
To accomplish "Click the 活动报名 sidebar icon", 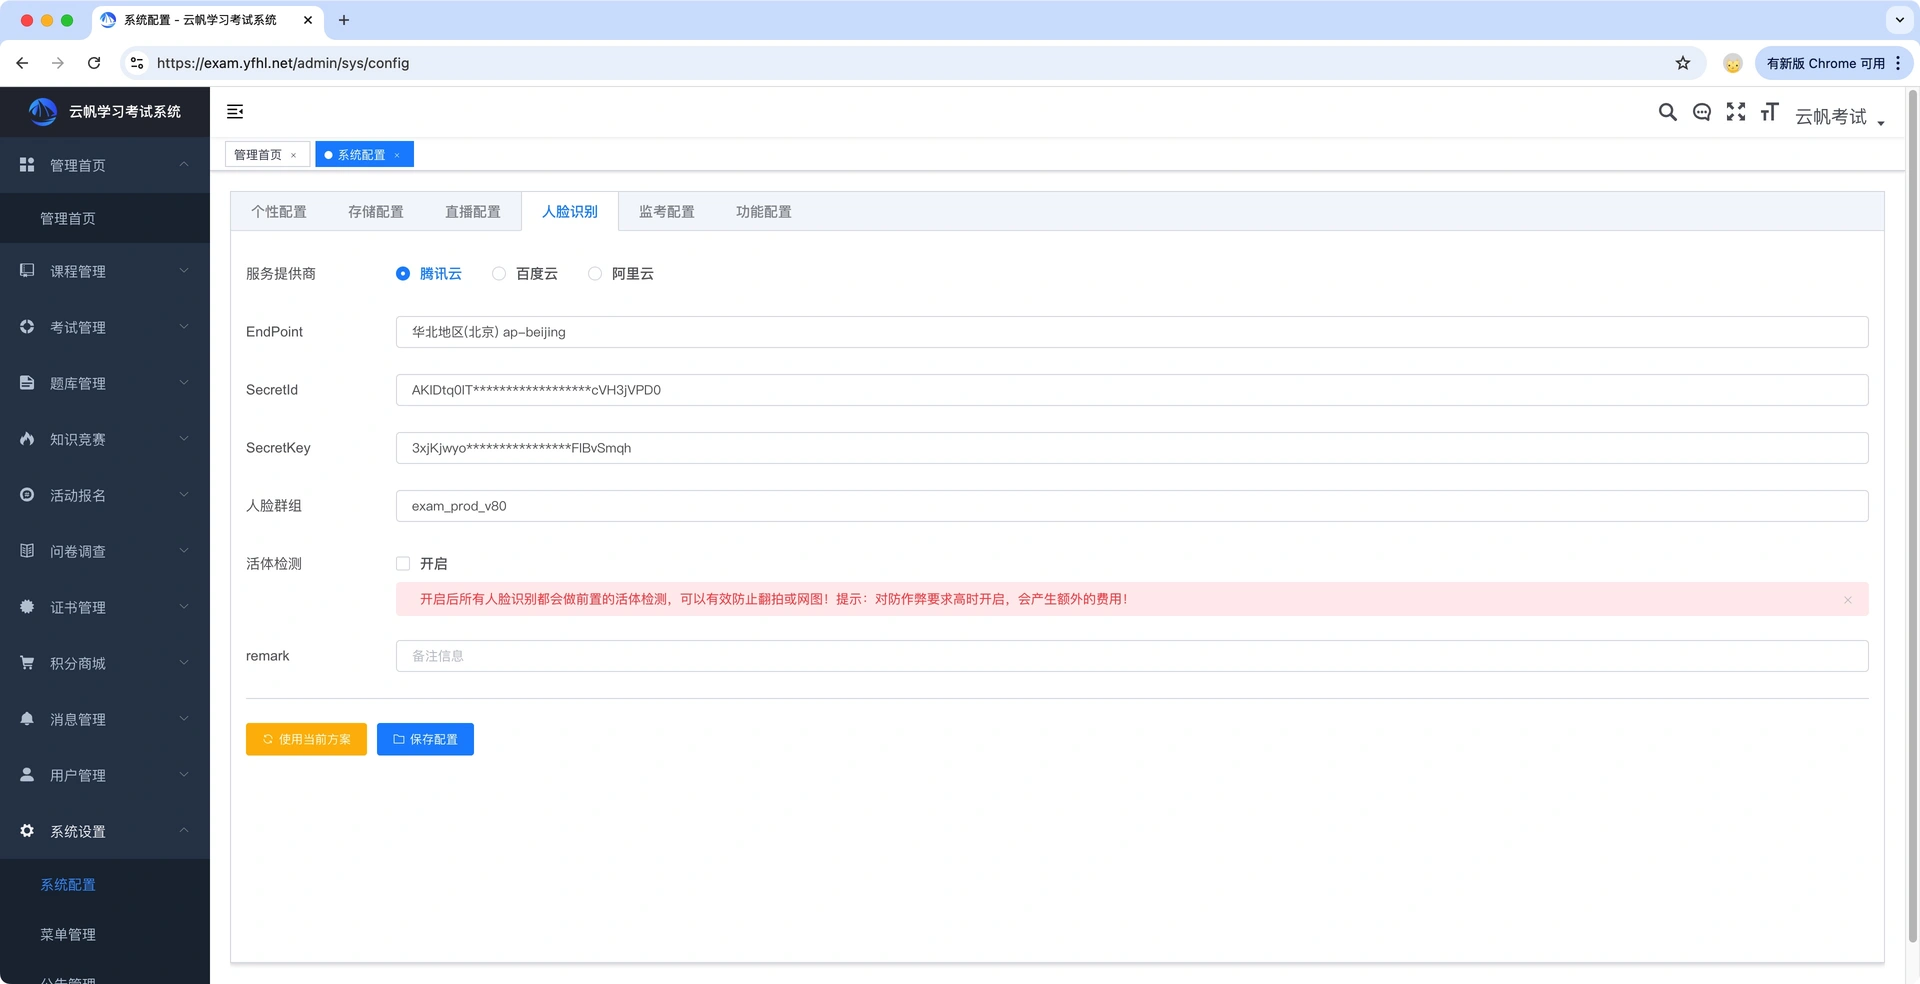I will [x=27, y=495].
